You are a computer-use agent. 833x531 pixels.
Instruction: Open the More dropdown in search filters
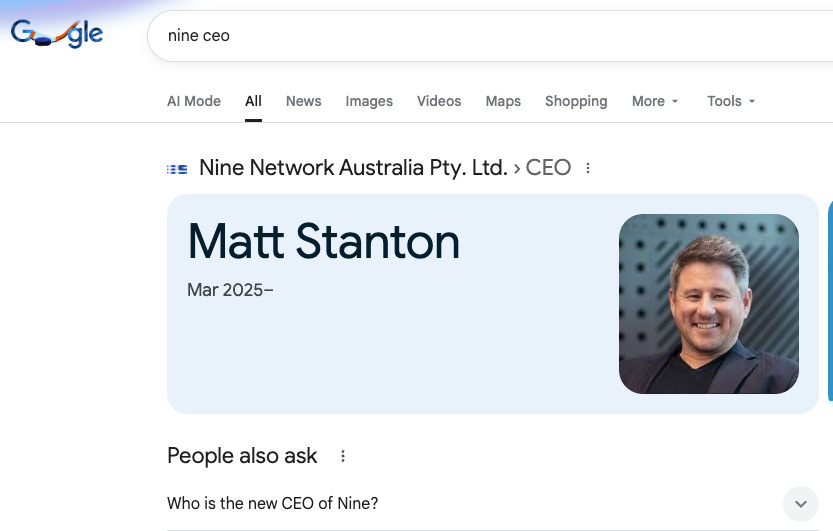click(655, 101)
